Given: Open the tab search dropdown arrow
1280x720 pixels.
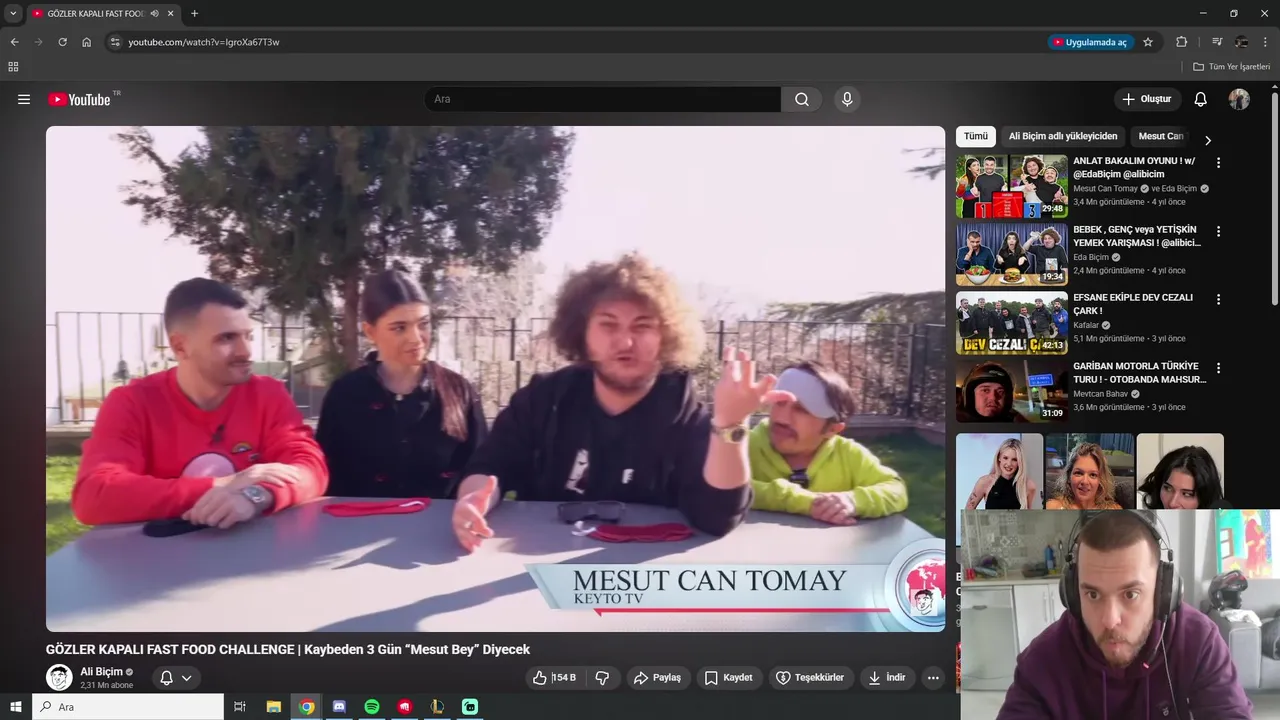Looking at the screenshot, I should coord(13,14).
